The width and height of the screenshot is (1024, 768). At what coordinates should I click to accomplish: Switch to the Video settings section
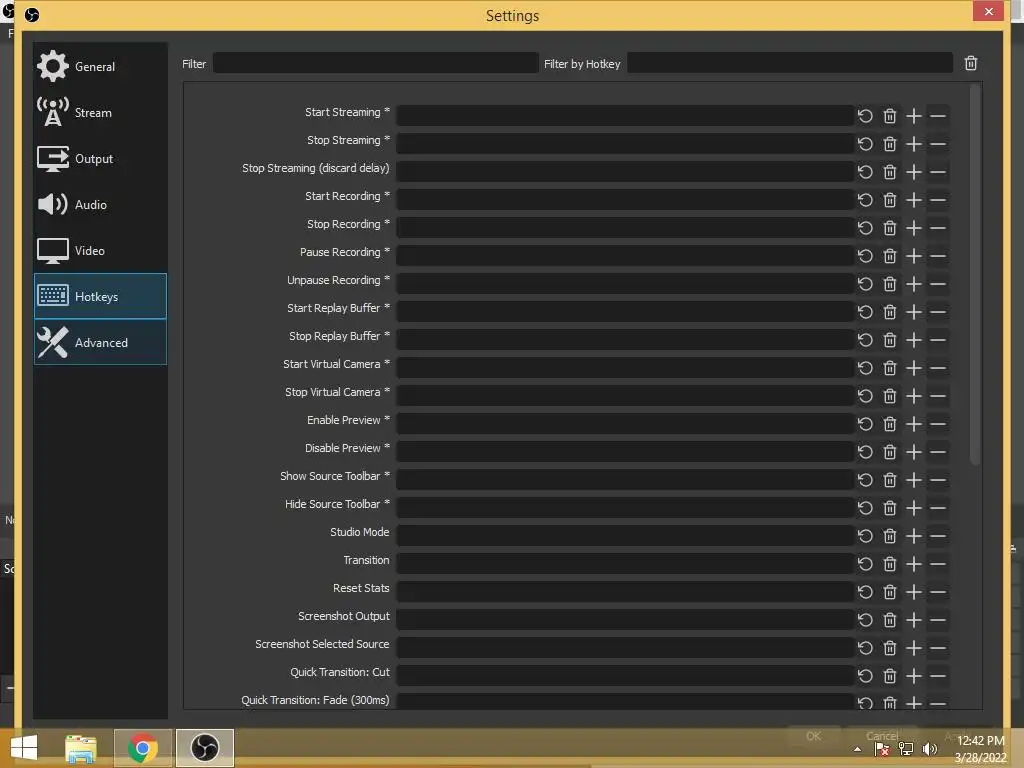pos(100,251)
